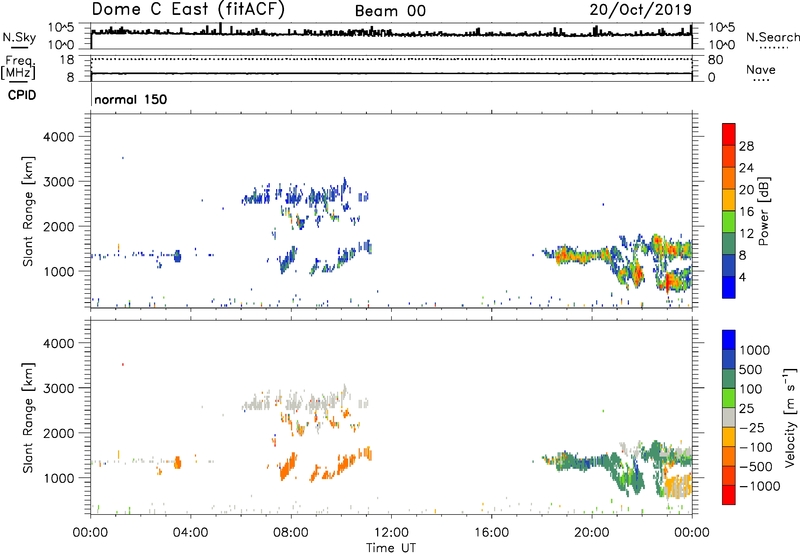Click the blue bottom of the Power color bar
Image resolution: width=800 pixels, height=554 pixels.
pyautogui.click(x=729, y=287)
